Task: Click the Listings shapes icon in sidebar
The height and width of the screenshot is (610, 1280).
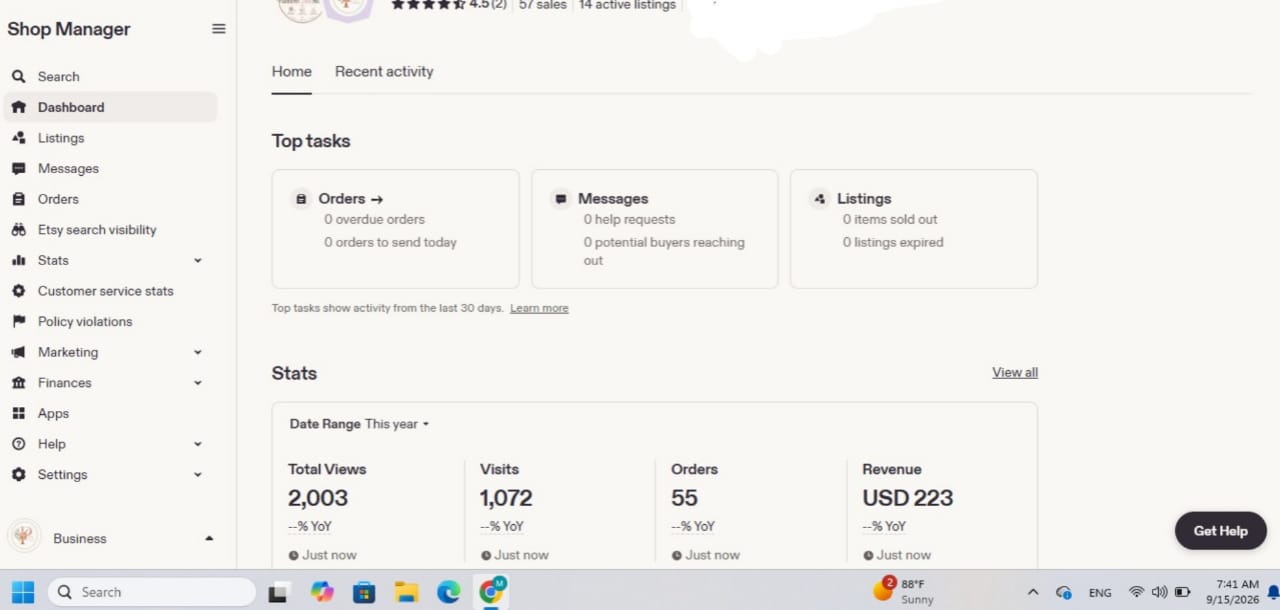Action: click(18, 138)
